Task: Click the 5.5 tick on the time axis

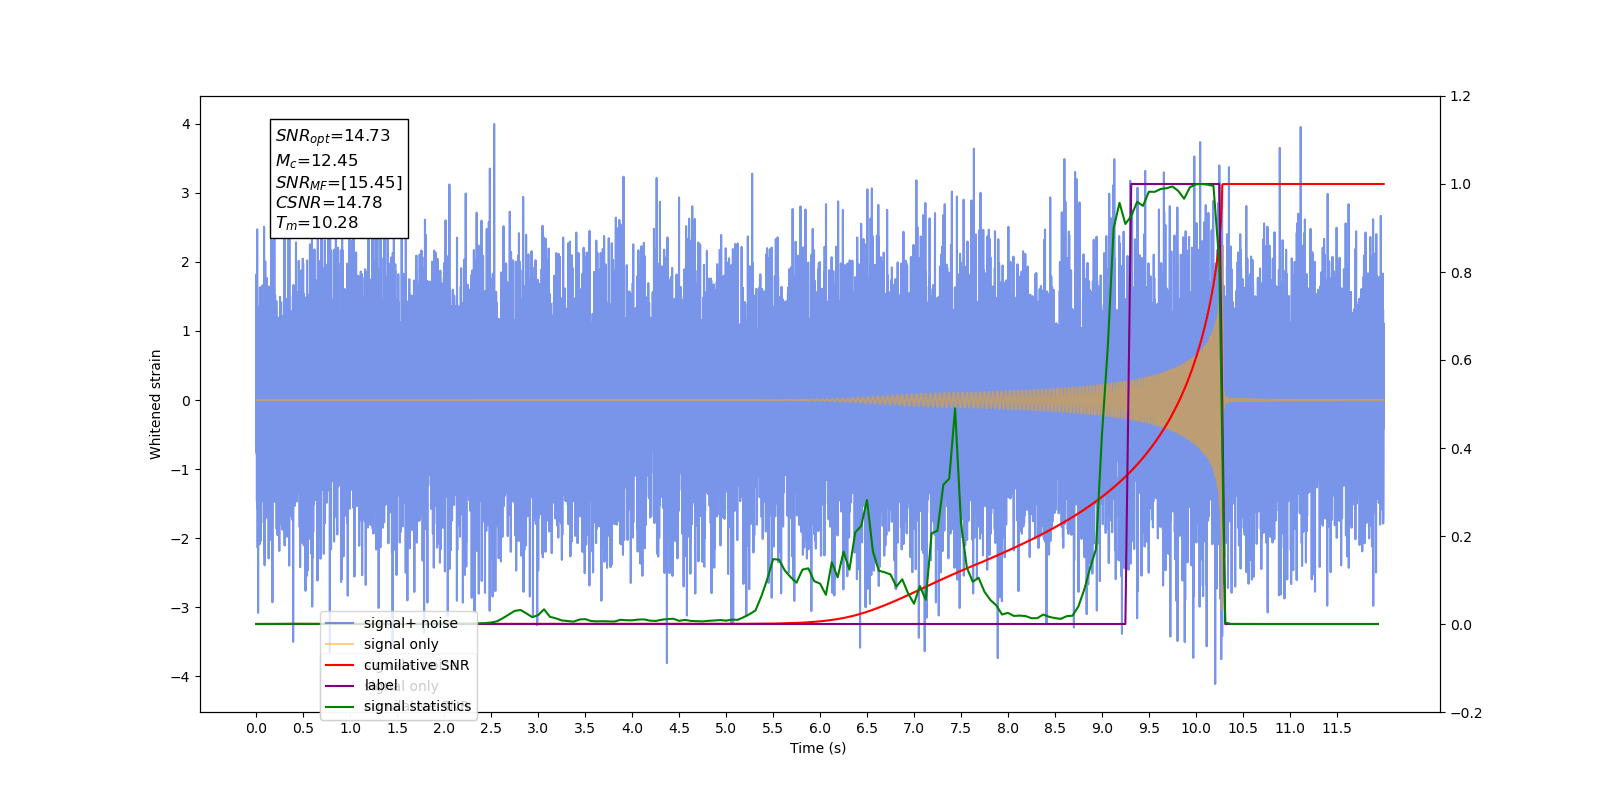Action: point(773,728)
